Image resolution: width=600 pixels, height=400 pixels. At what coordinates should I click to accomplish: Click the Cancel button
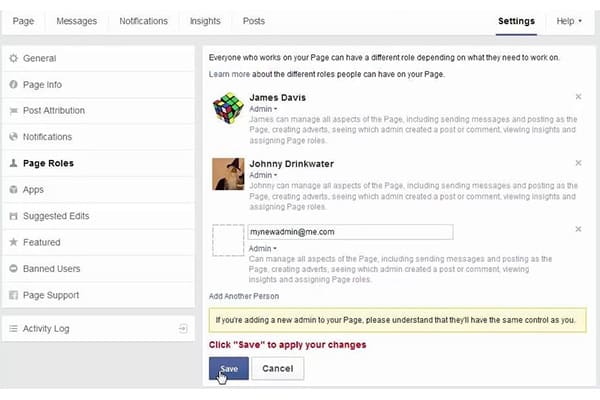[x=278, y=368]
